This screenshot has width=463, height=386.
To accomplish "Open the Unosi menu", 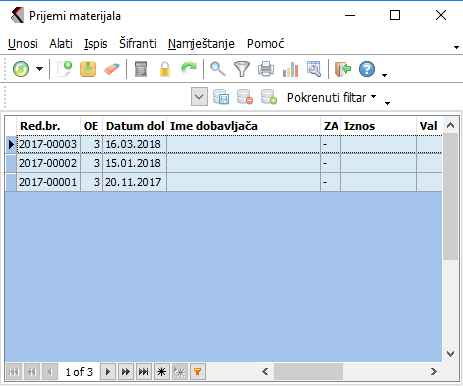I will click(x=23, y=44).
